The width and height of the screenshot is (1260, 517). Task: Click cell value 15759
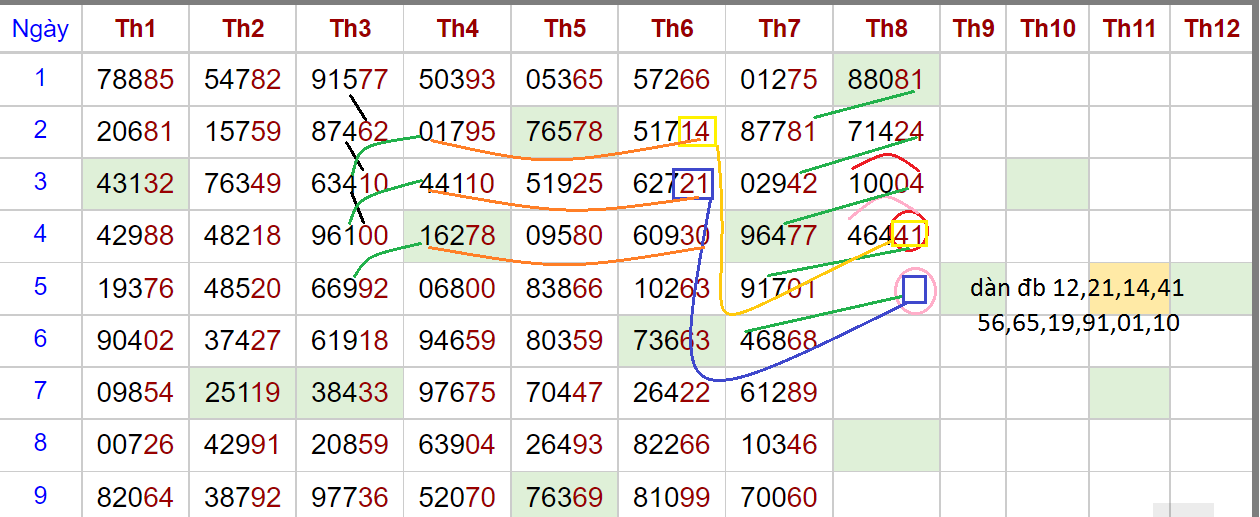(x=243, y=131)
